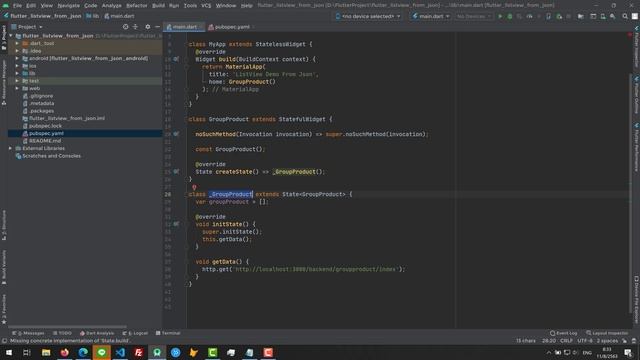Open the Refactor menu

136,6
